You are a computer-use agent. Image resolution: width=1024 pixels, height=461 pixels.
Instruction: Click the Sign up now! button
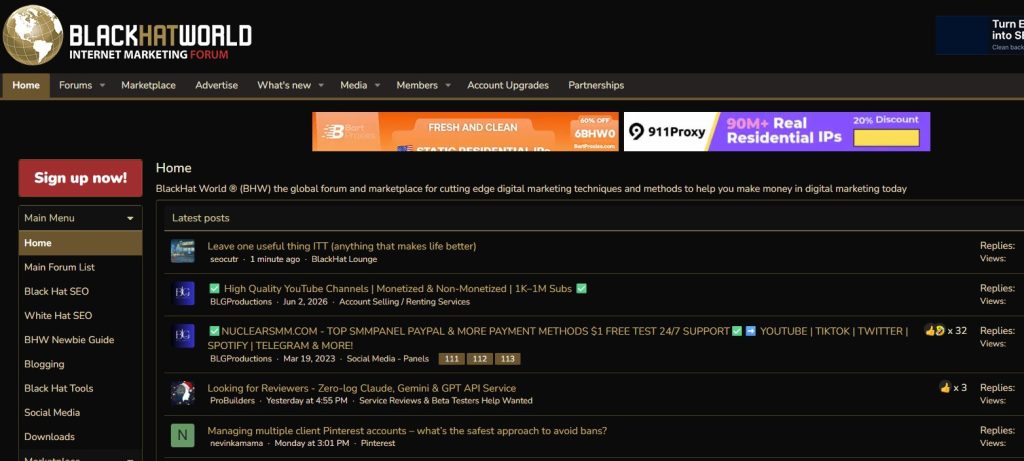click(x=80, y=178)
